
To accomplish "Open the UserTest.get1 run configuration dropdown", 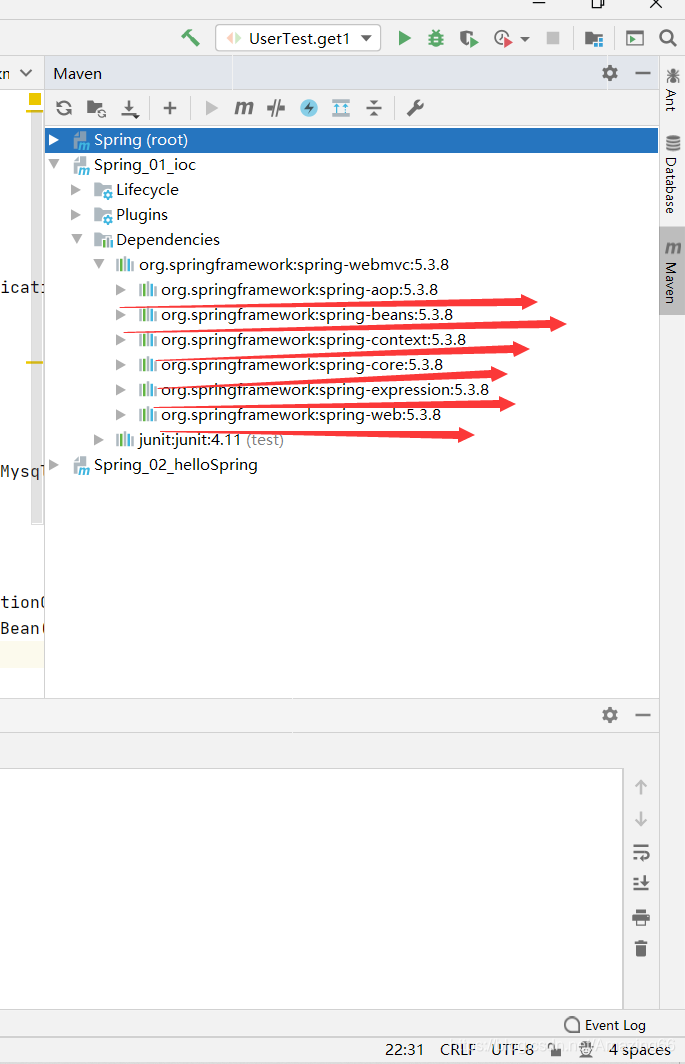I will tap(298, 38).
